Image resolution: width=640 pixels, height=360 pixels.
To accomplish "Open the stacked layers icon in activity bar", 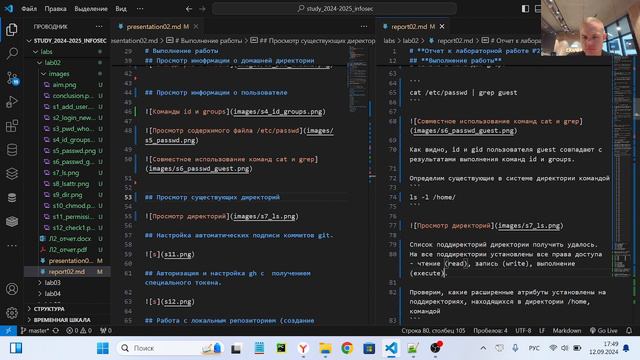I will (x=12, y=174).
